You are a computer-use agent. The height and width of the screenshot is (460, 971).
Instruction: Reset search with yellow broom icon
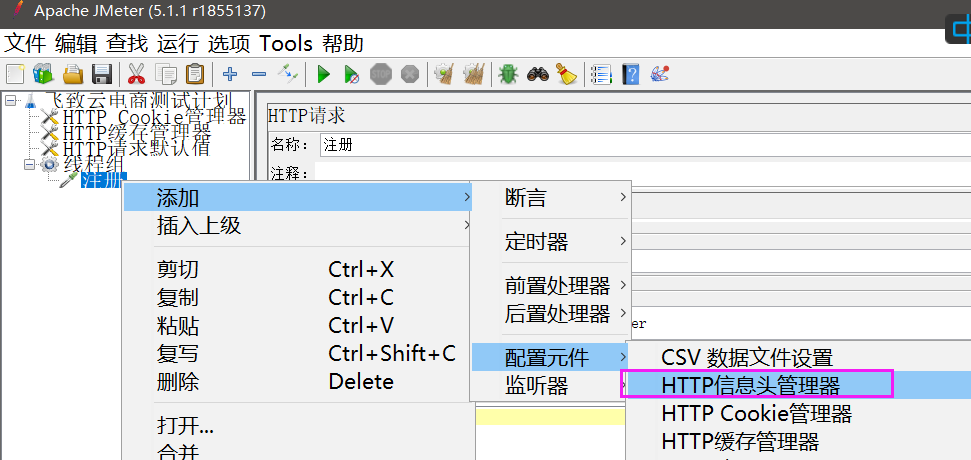point(566,75)
